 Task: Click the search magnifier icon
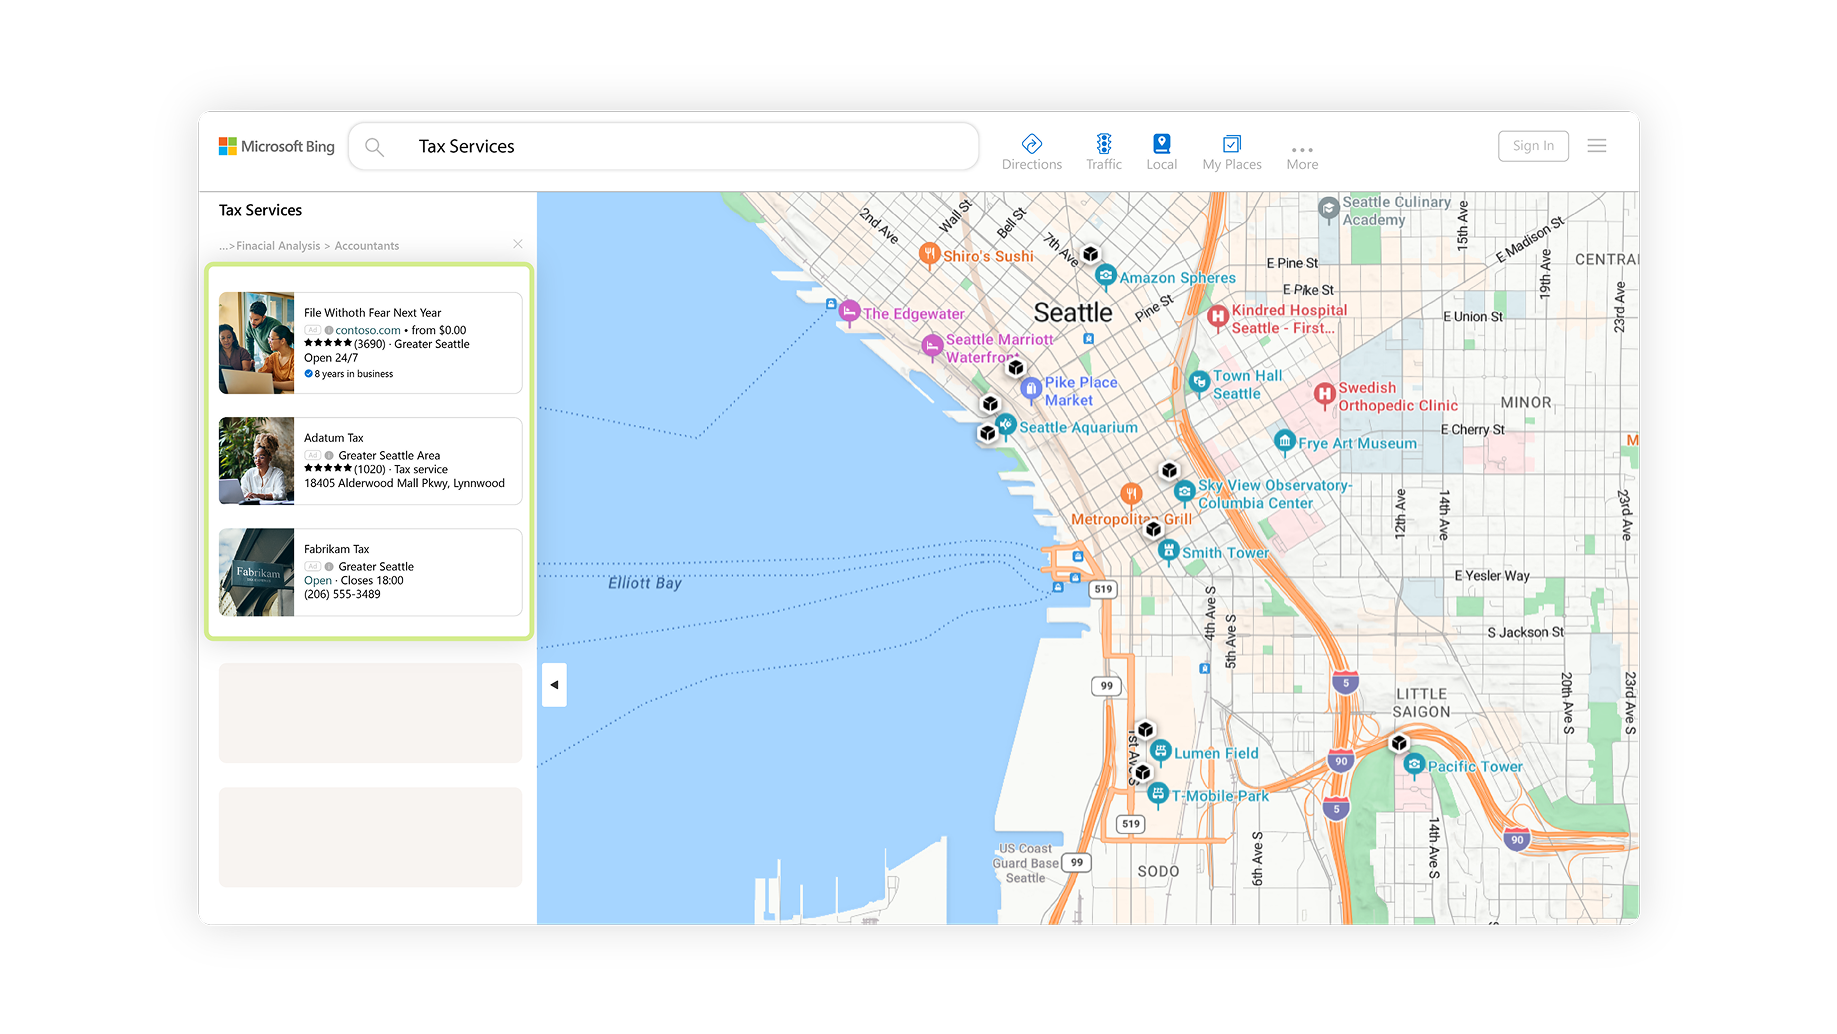click(x=374, y=147)
